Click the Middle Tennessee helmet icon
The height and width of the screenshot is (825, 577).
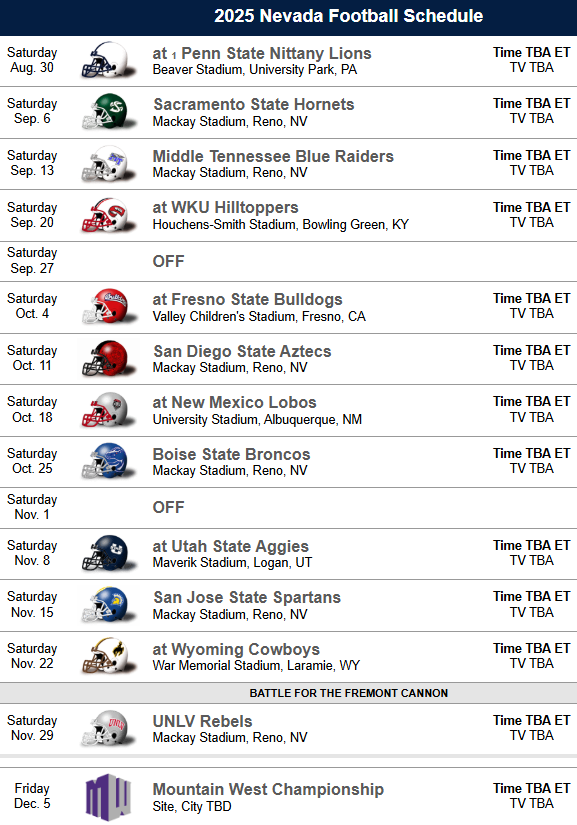pos(107,164)
